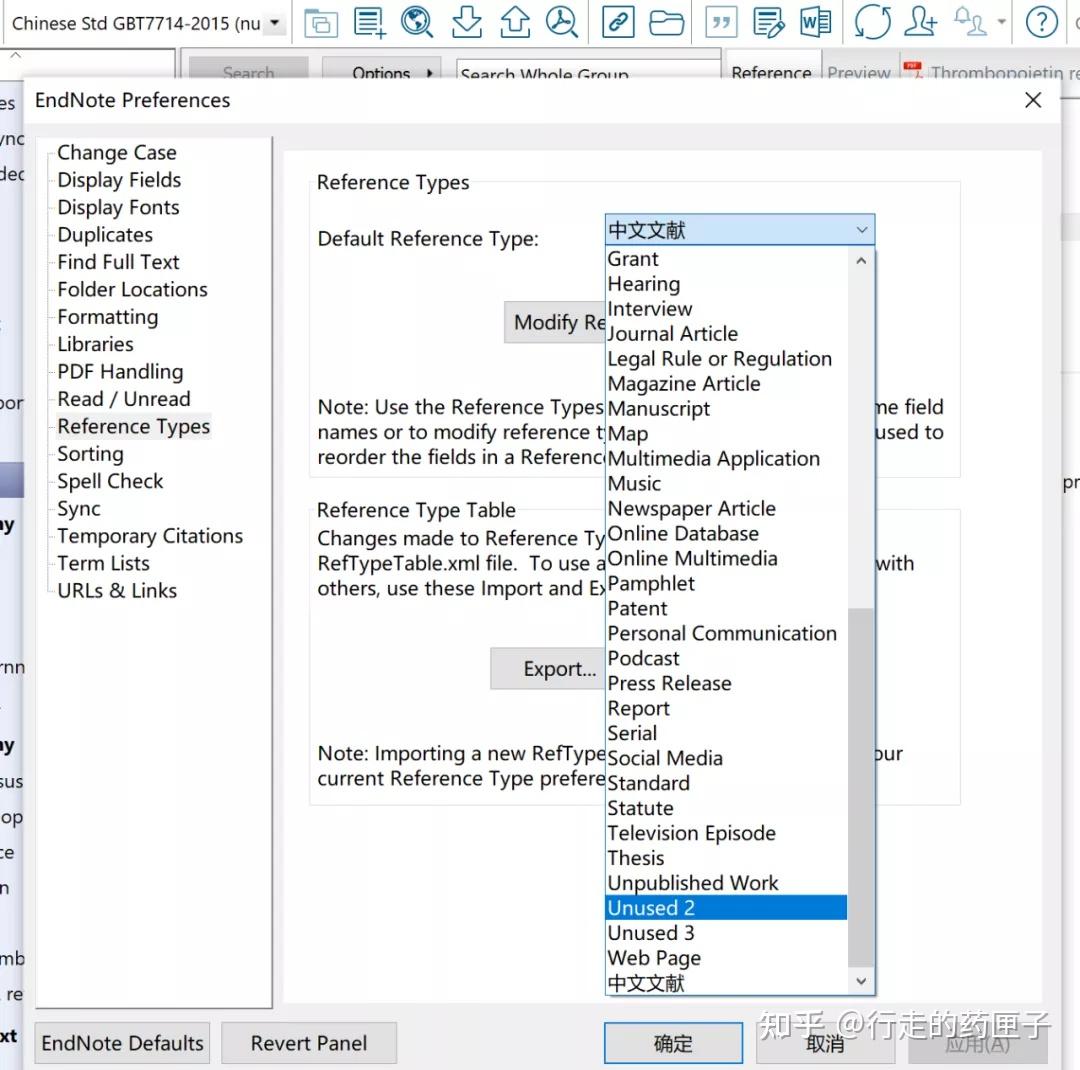Click the Copy to Local Library icon
Image resolution: width=1080 pixels, height=1070 pixels.
[321, 23]
